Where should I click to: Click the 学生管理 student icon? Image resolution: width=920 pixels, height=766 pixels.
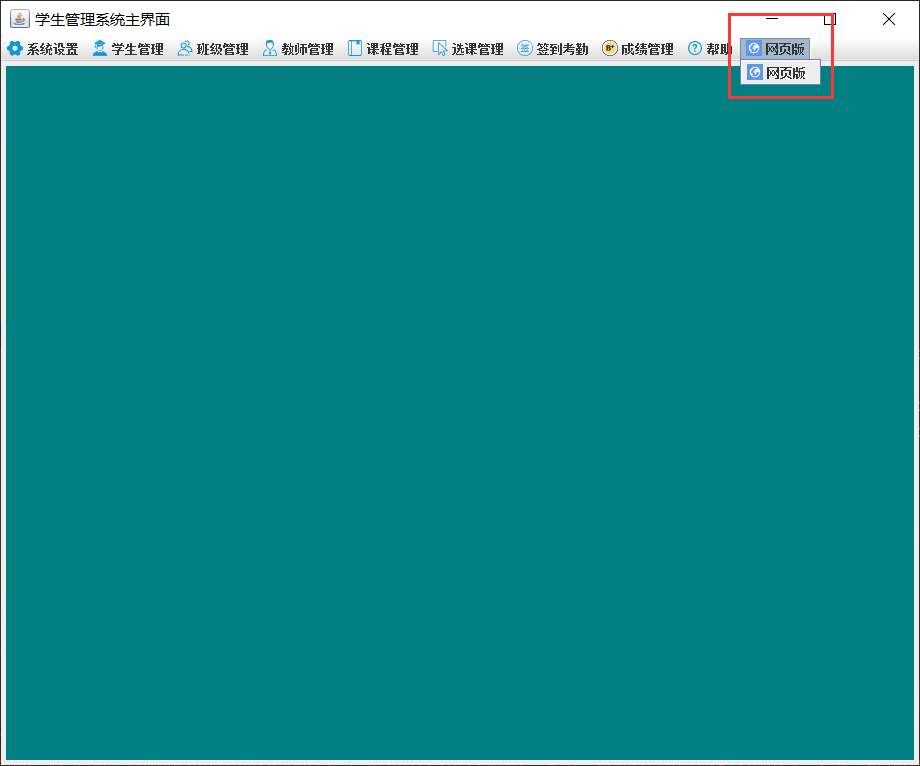click(99, 47)
